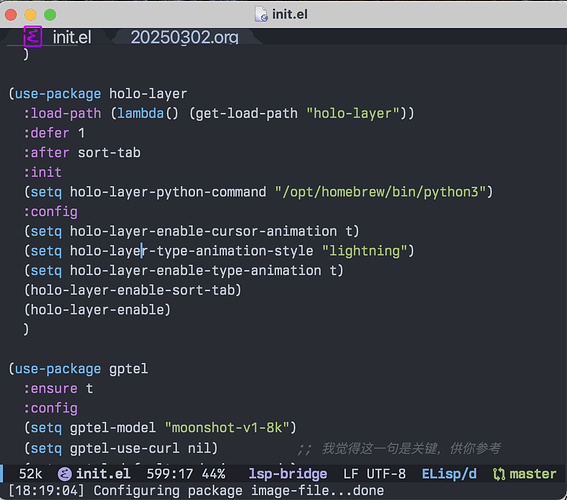The height and width of the screenshot is (500, 567).
Task: Place cursor on gptel-model line
Action: pyautogui.click(x=160, y=428)
